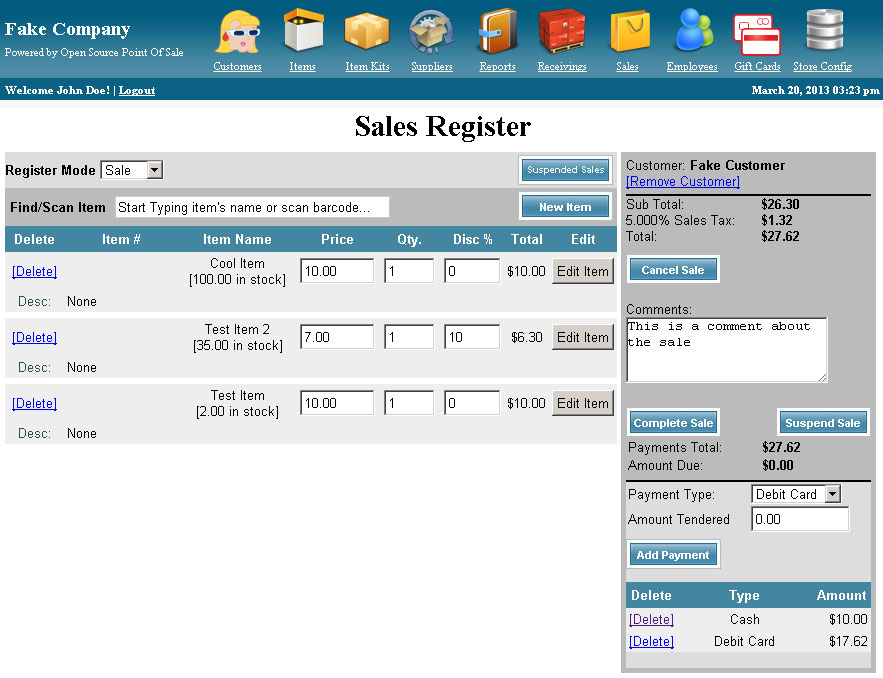The height and width of the screenshot is (678, 883).
Task: Click Edit Item for Test Item [2.00 in stock]
Action: (x=583, y=403)
